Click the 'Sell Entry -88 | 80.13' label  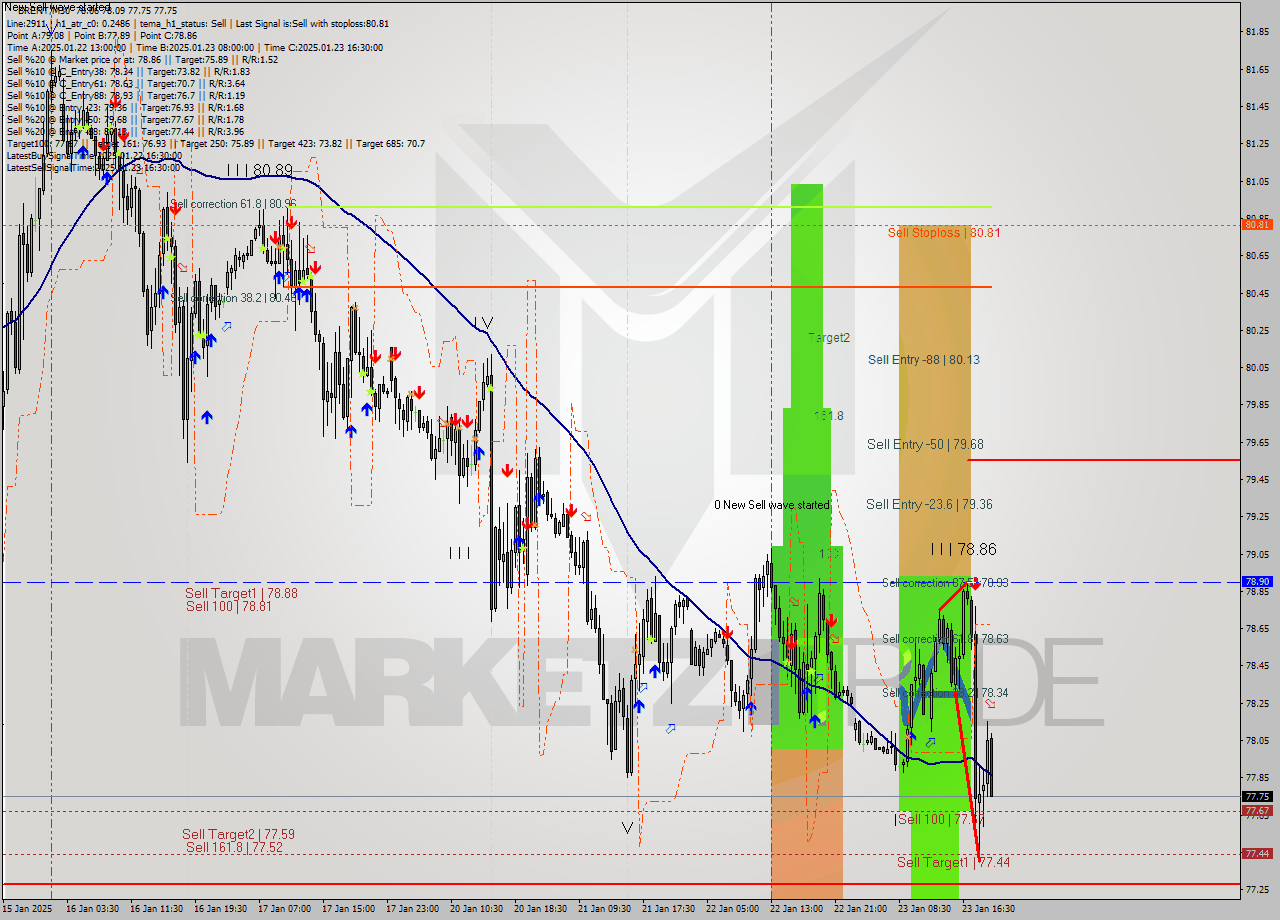click(x=923, y=360)
